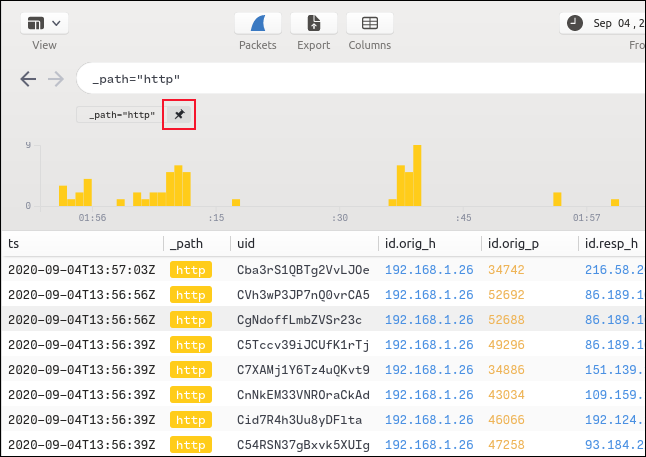
Task: Open Packets with the shark fin icon
Action: click(258, 23)
